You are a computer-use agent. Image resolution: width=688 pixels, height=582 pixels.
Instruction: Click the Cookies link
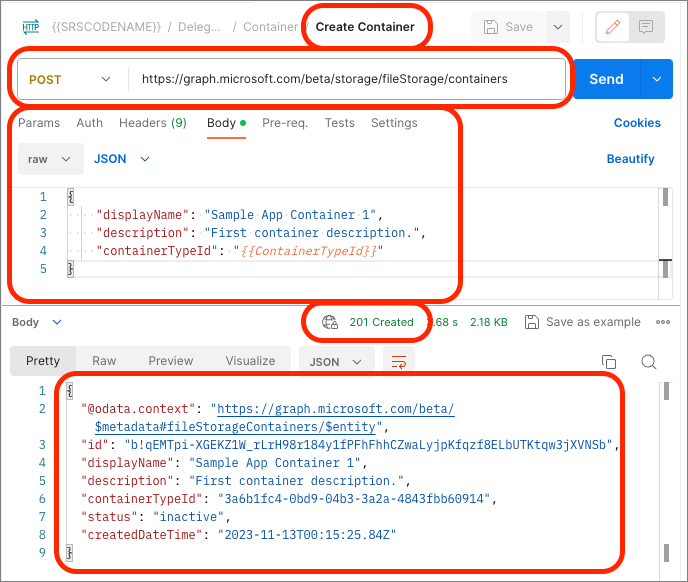point(637,123)
